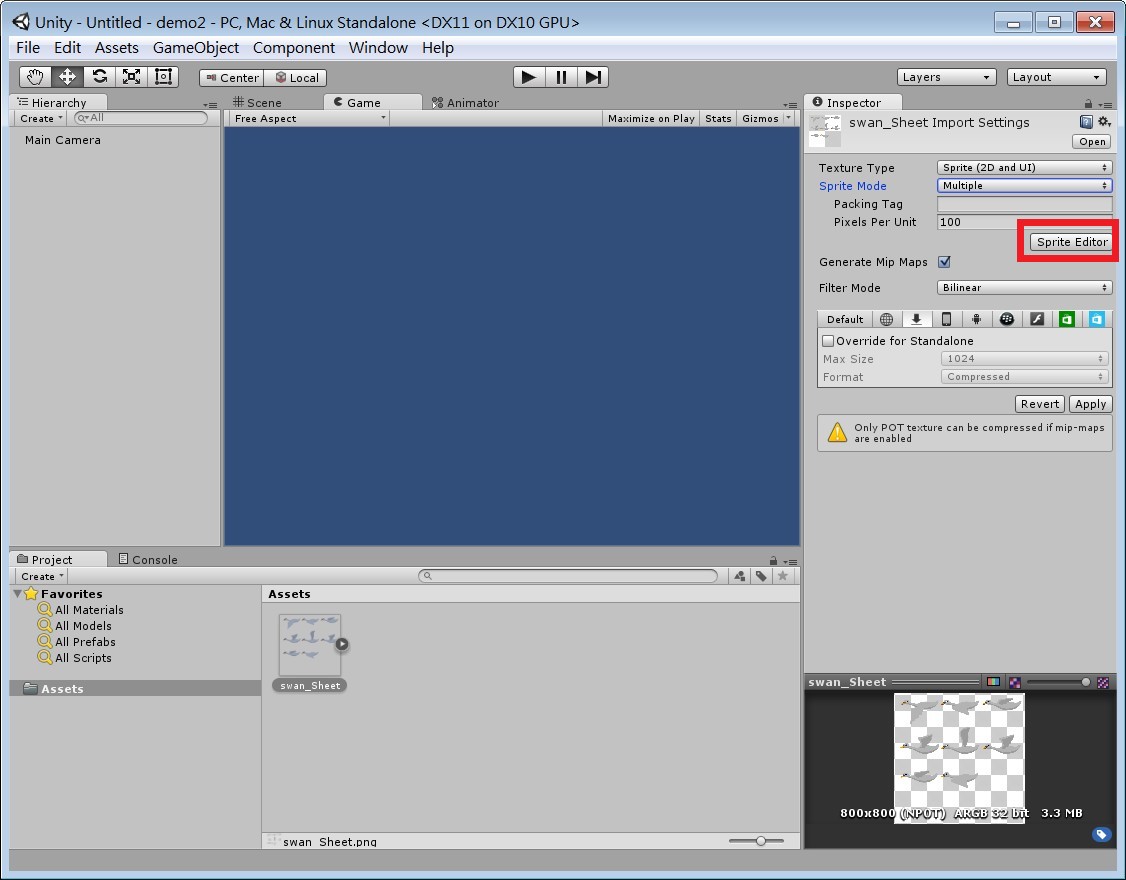The width and height of the screenshot is (1126, 880).
Task: Collapse the Favorites tree arrow
Action: (x=17, y=593)
